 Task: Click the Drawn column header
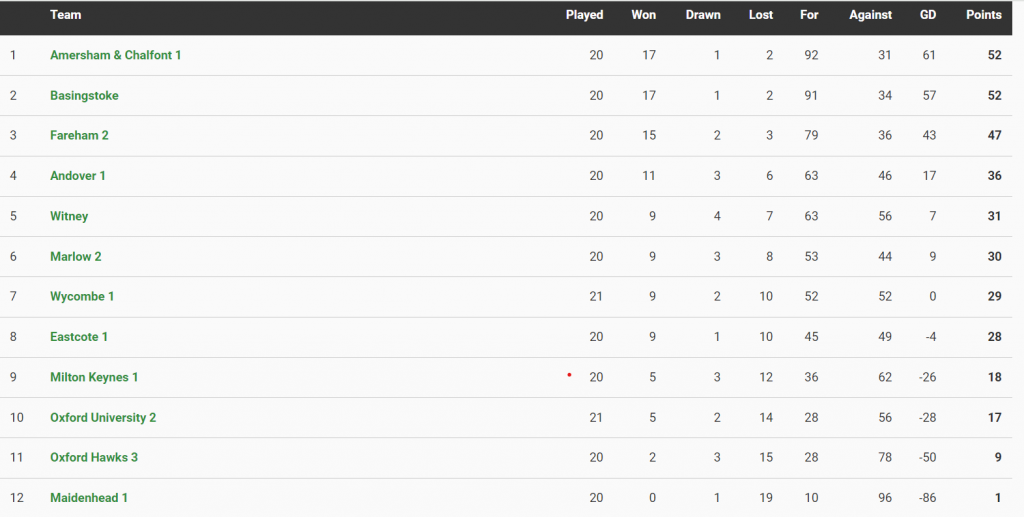(x=703, y=15)
